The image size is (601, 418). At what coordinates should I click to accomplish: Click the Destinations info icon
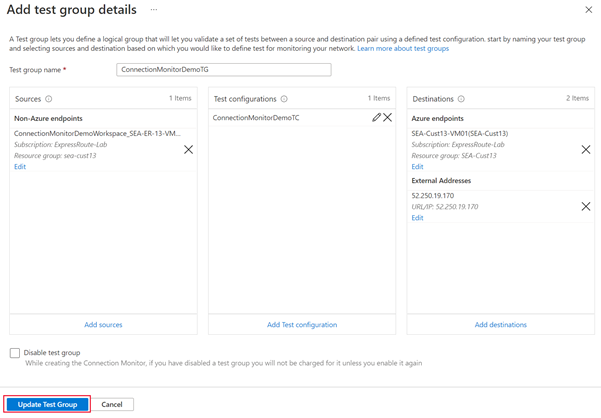coord(461,99)
